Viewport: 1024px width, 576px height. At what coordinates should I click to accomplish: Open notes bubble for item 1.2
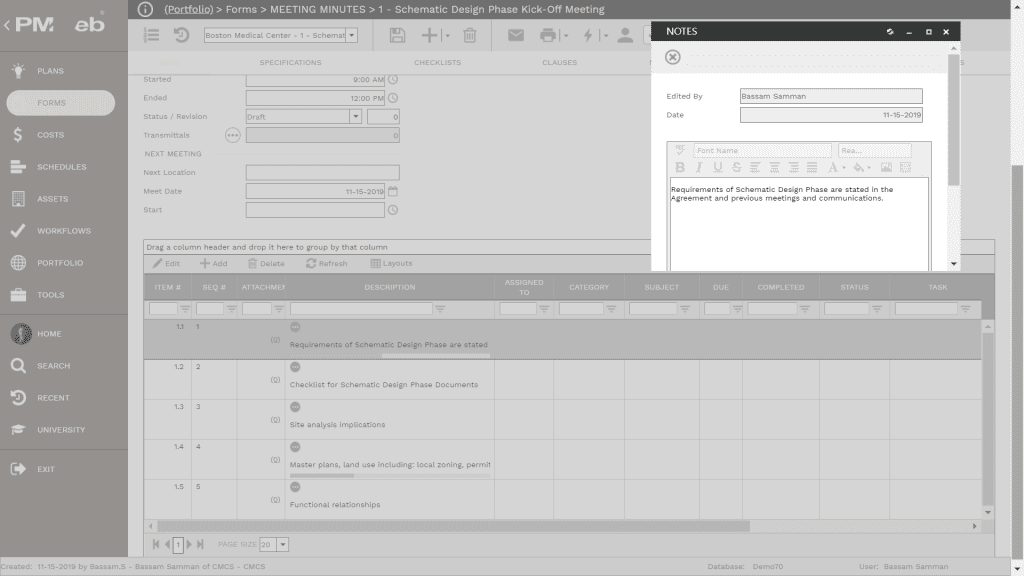pos(295,367)
